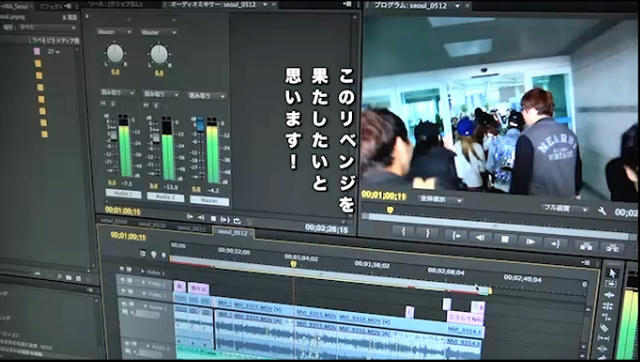The height and width of the screenshot is (362, 640).
Task: Open Master track automation mode dropdown
Action: pyautogui.click(x=207, y=95)
